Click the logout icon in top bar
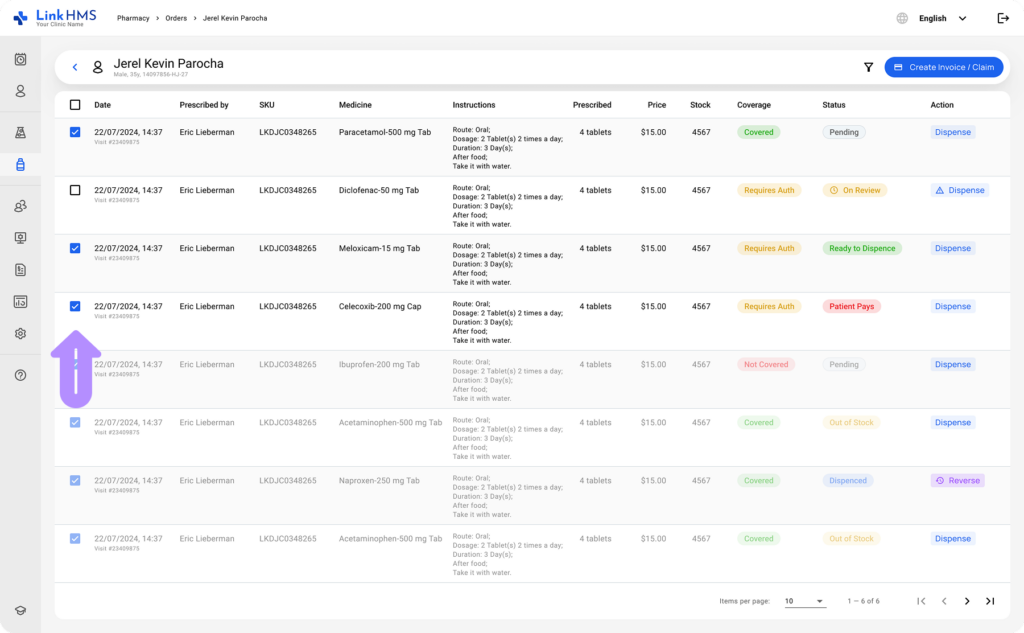This screenshot has height=633, width=1024. [1003, 18]
